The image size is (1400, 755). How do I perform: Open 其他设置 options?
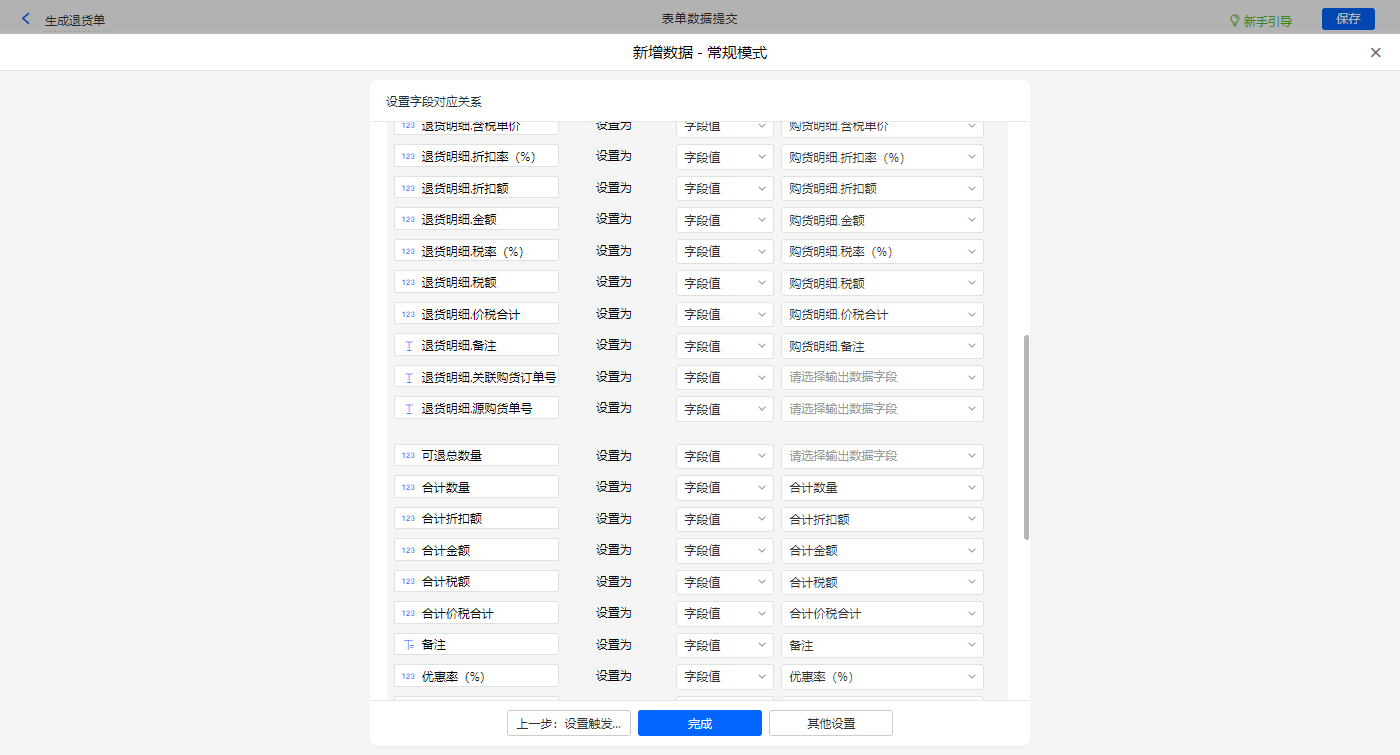tap(830, 723)
